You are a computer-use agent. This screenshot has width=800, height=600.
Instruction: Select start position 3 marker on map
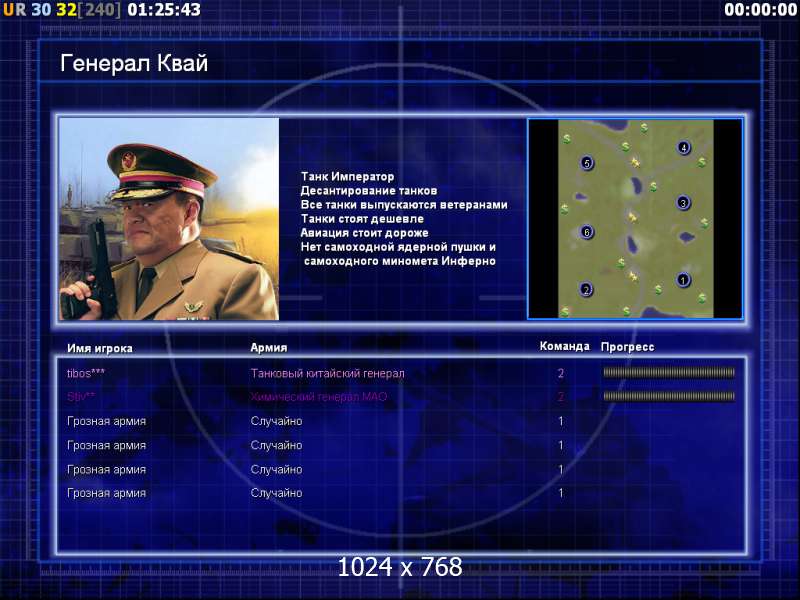(x=683, y=203)
